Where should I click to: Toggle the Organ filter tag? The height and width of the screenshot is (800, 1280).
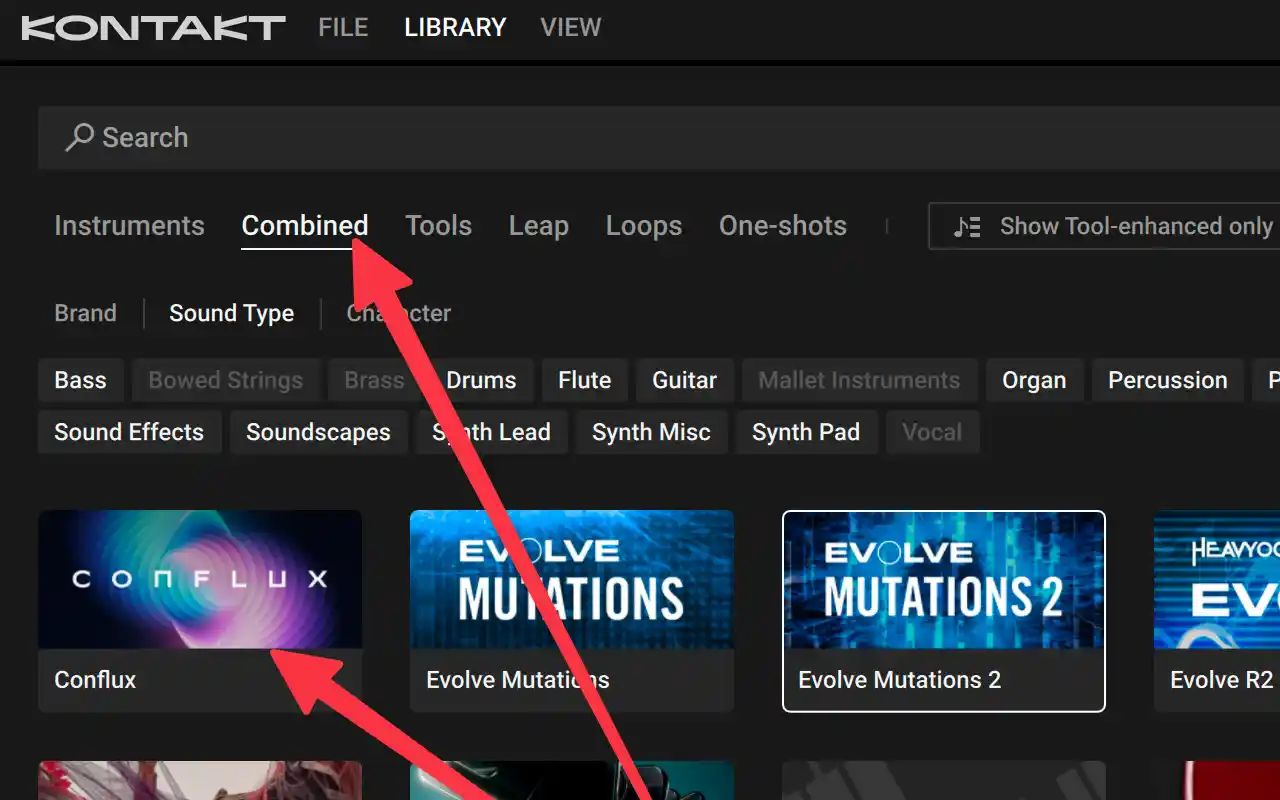click(x=1034, y=380)
